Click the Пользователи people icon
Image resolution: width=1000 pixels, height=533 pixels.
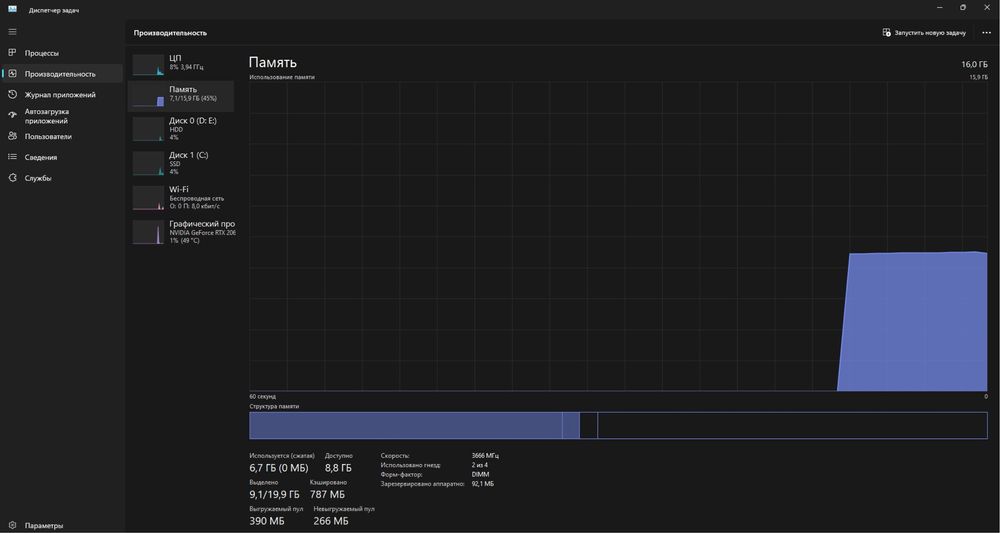(12, 136)
